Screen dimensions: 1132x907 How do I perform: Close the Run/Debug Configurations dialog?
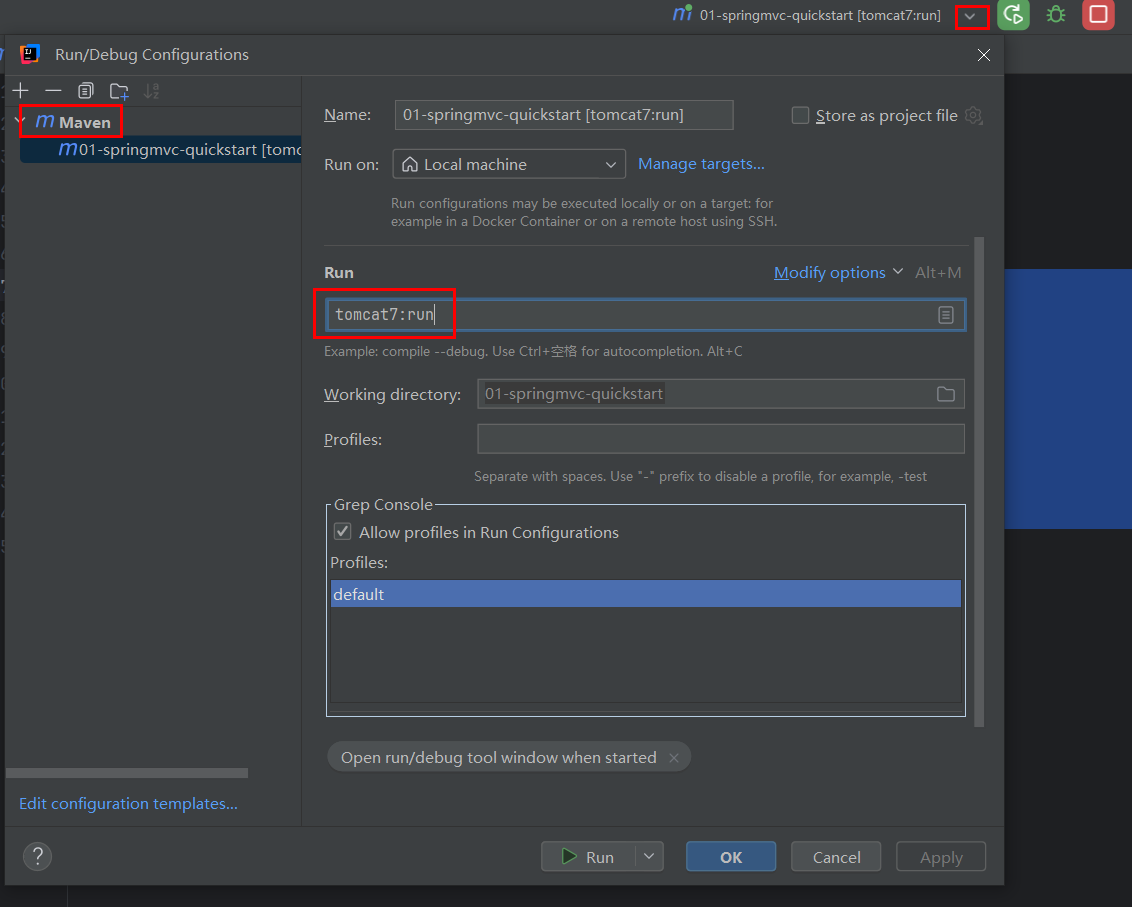click(x=983, y=55)
